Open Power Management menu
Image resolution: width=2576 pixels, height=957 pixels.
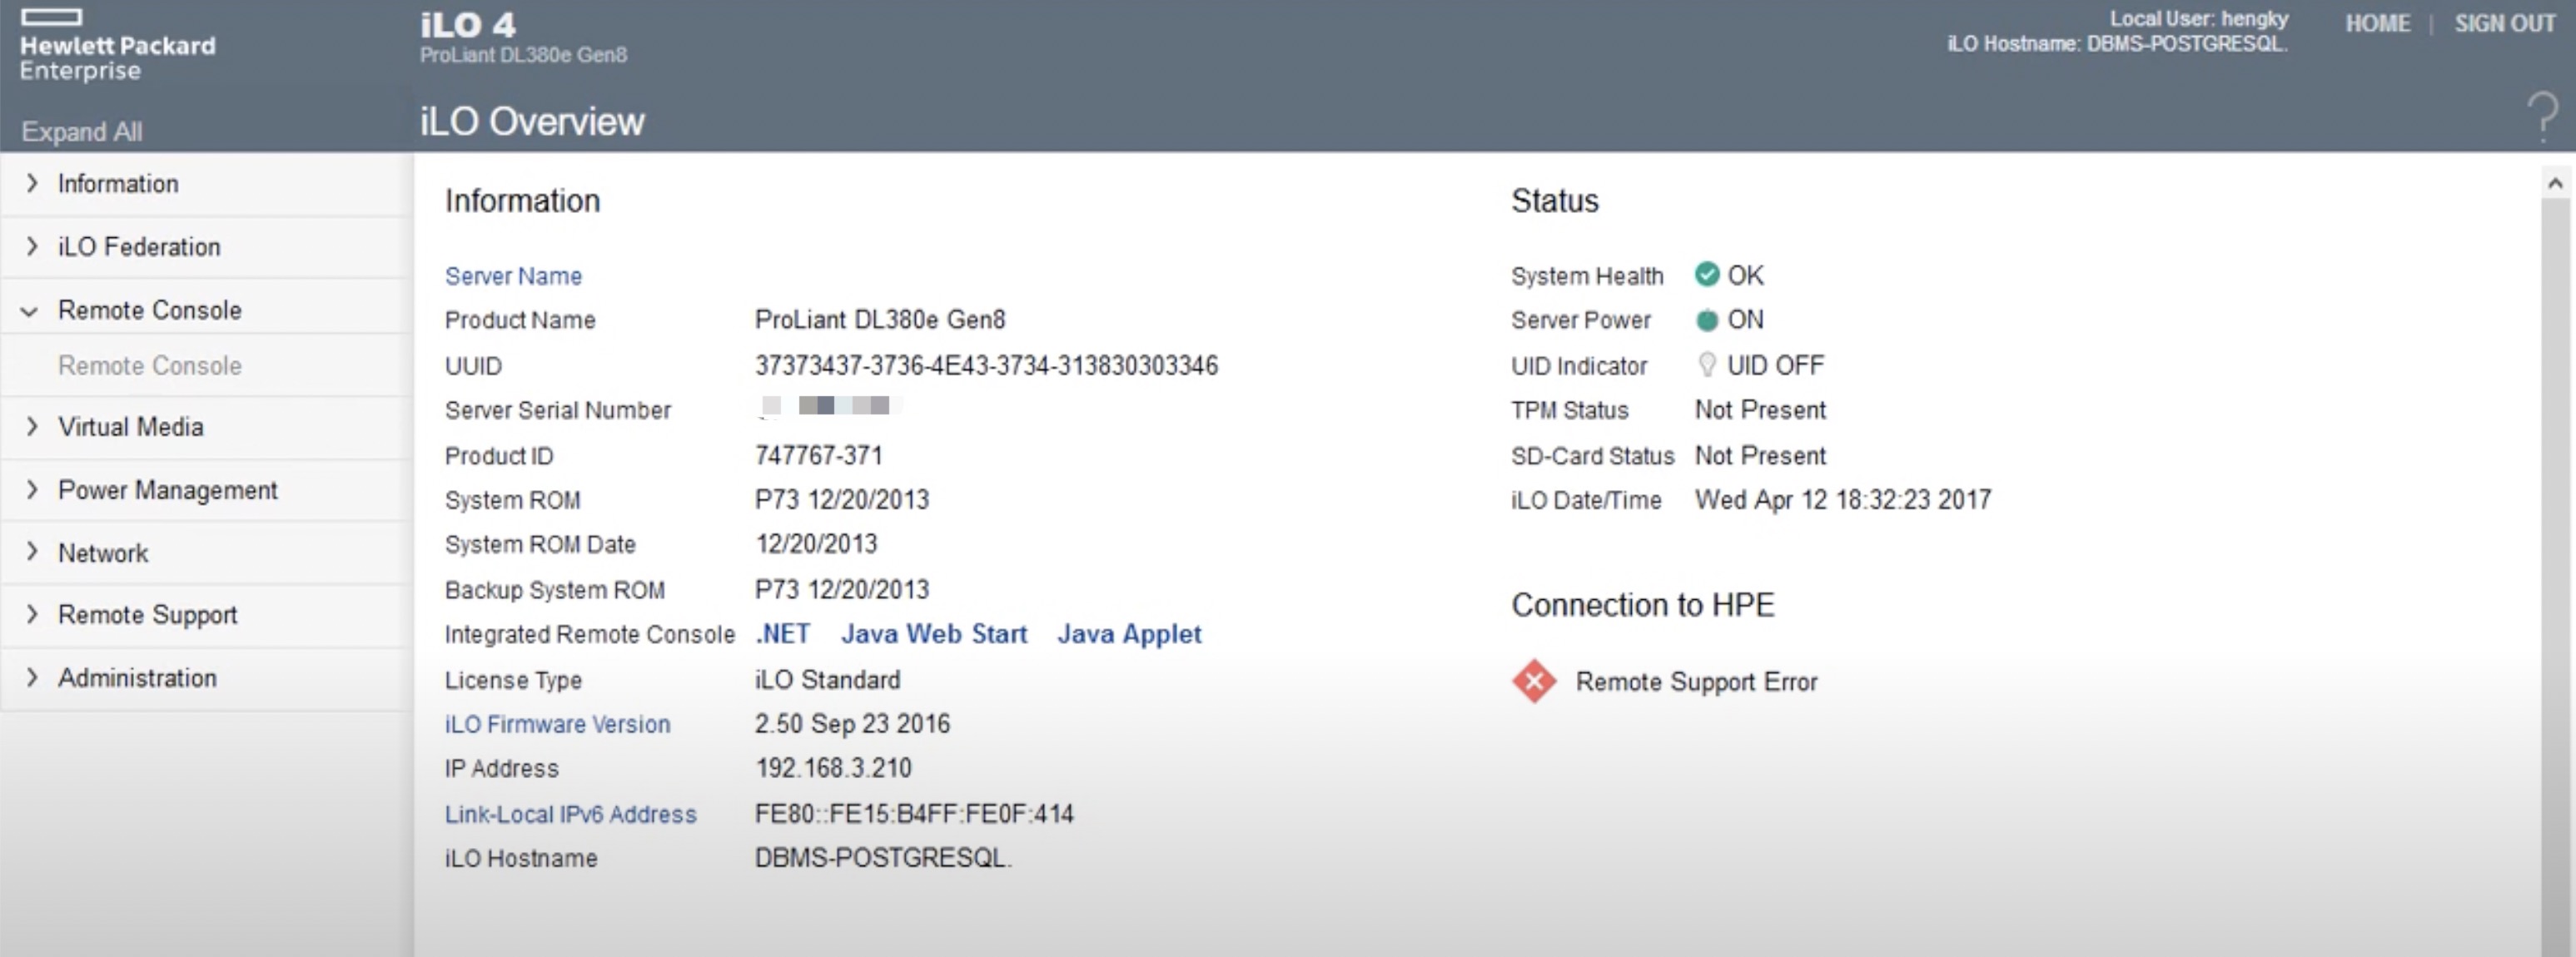167,490
